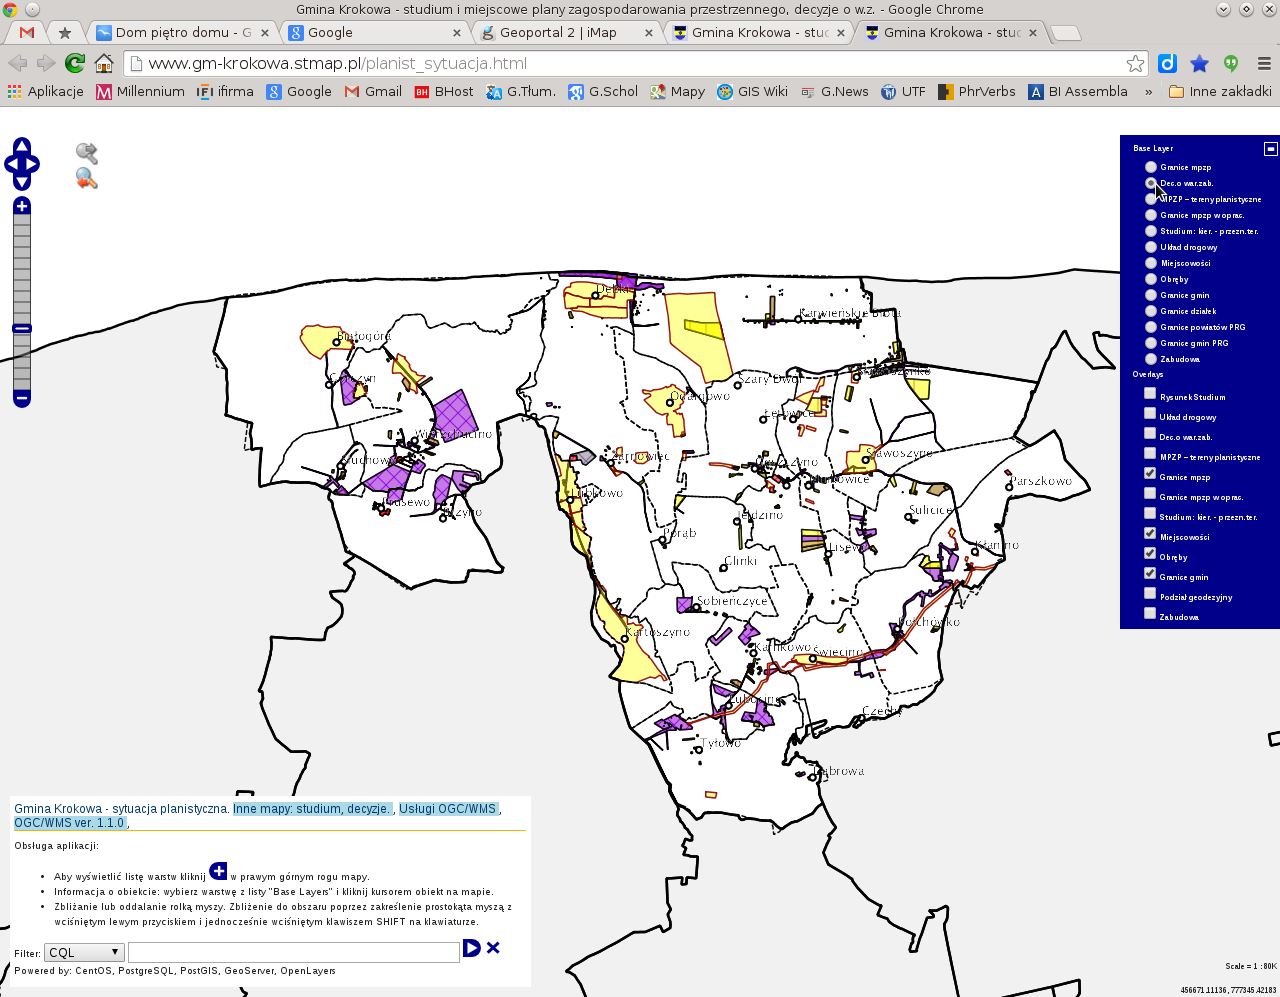The height and width of the screenshot is (997, 1280).
Task: Open the CQL filter type dropdown
Action: 84,953
